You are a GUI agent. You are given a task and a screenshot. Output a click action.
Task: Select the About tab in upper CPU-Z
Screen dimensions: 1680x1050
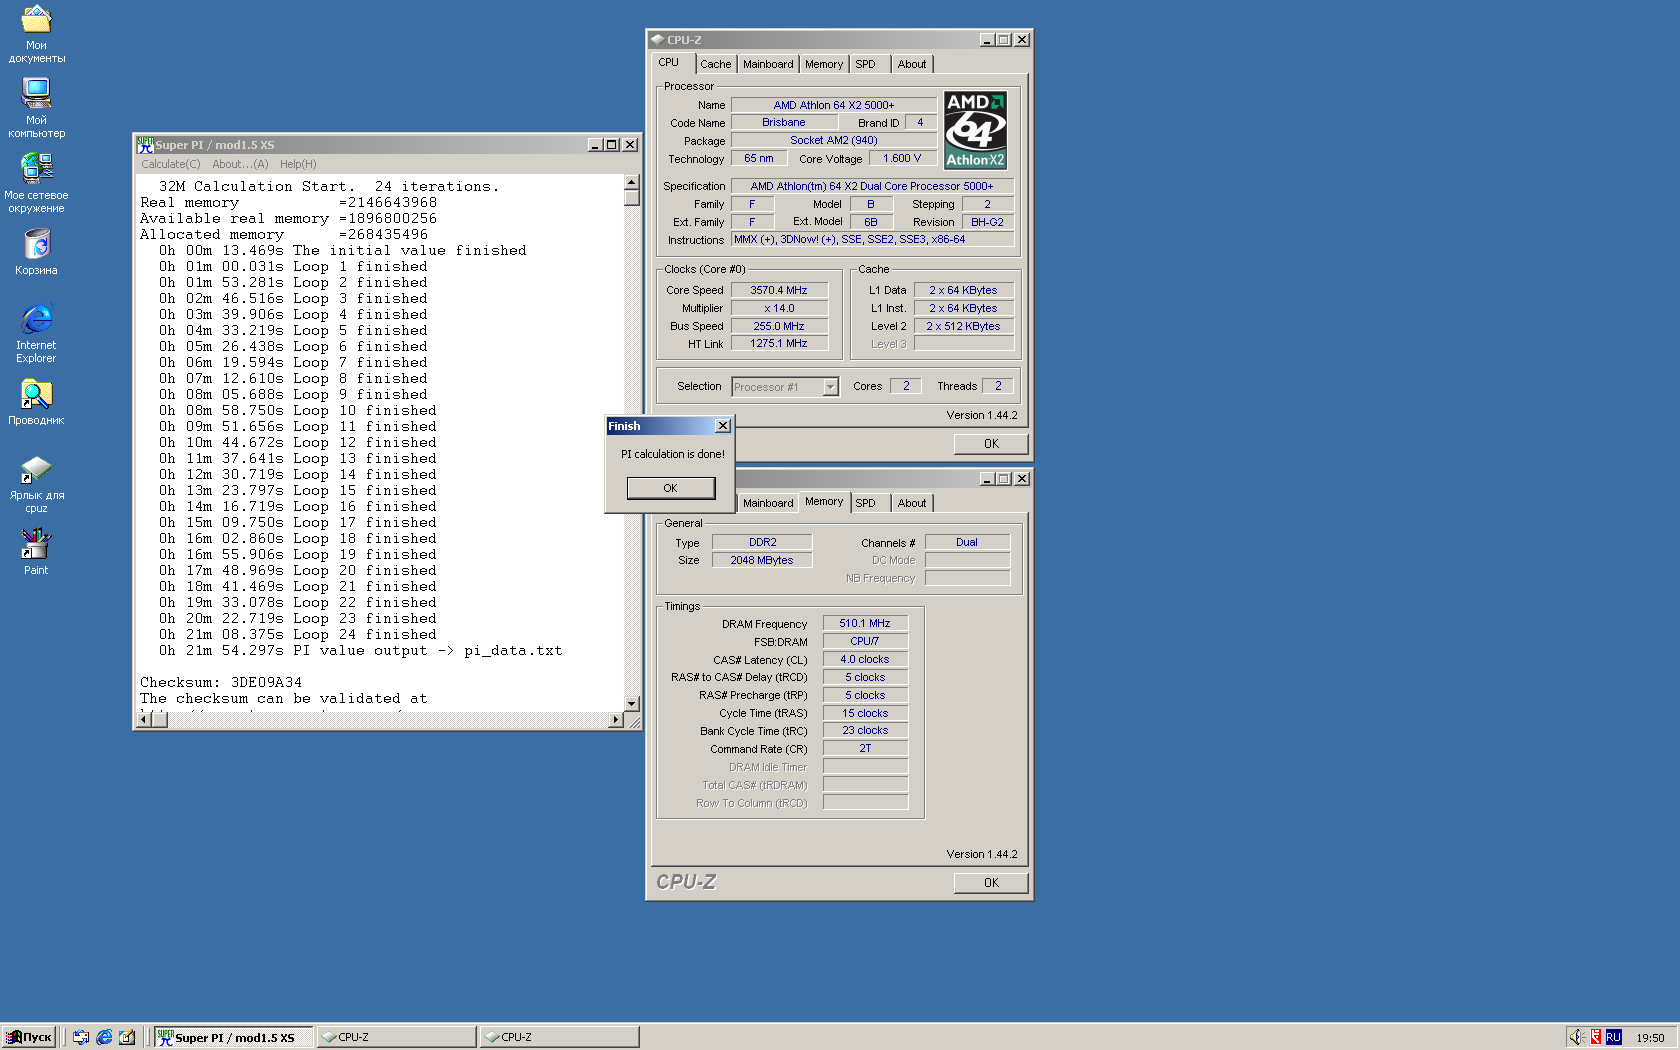(x=912, y=64)
